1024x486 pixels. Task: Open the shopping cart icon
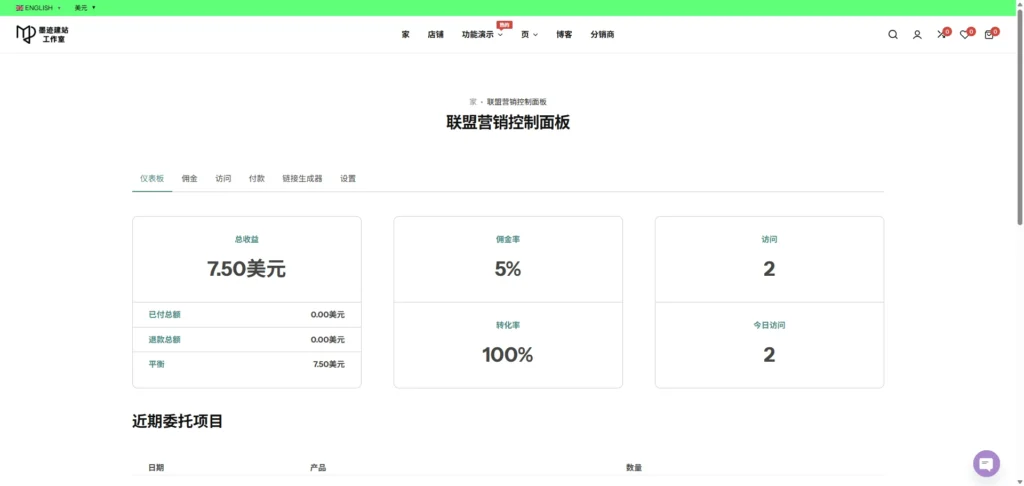click(989, 35)
